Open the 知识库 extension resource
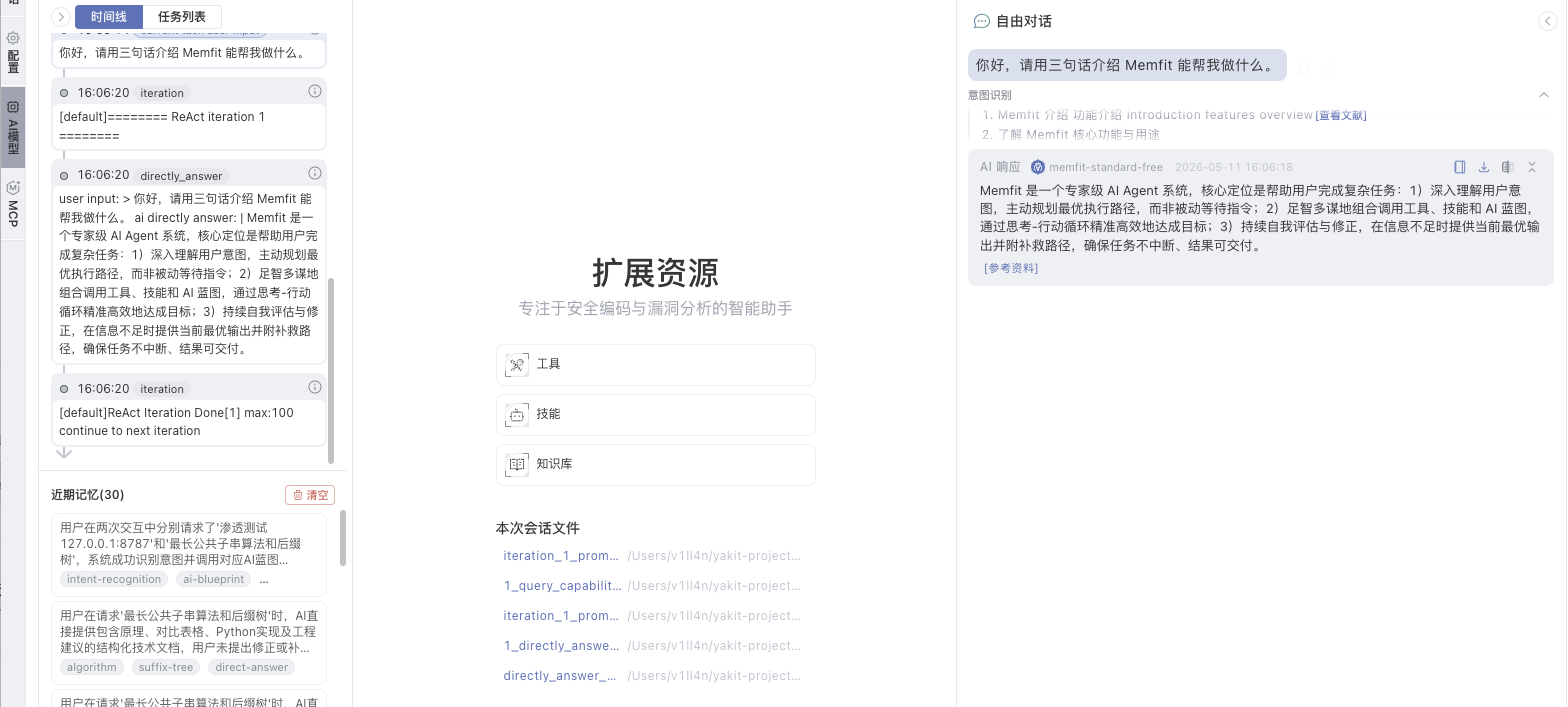The width and height of the screenshot is (1568, 707). pos(656,464)
